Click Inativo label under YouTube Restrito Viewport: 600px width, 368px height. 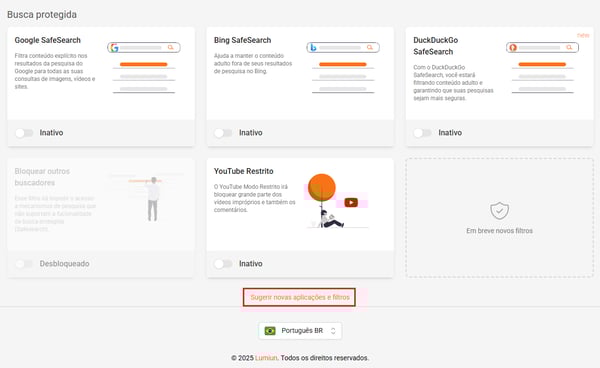[251, 264]
